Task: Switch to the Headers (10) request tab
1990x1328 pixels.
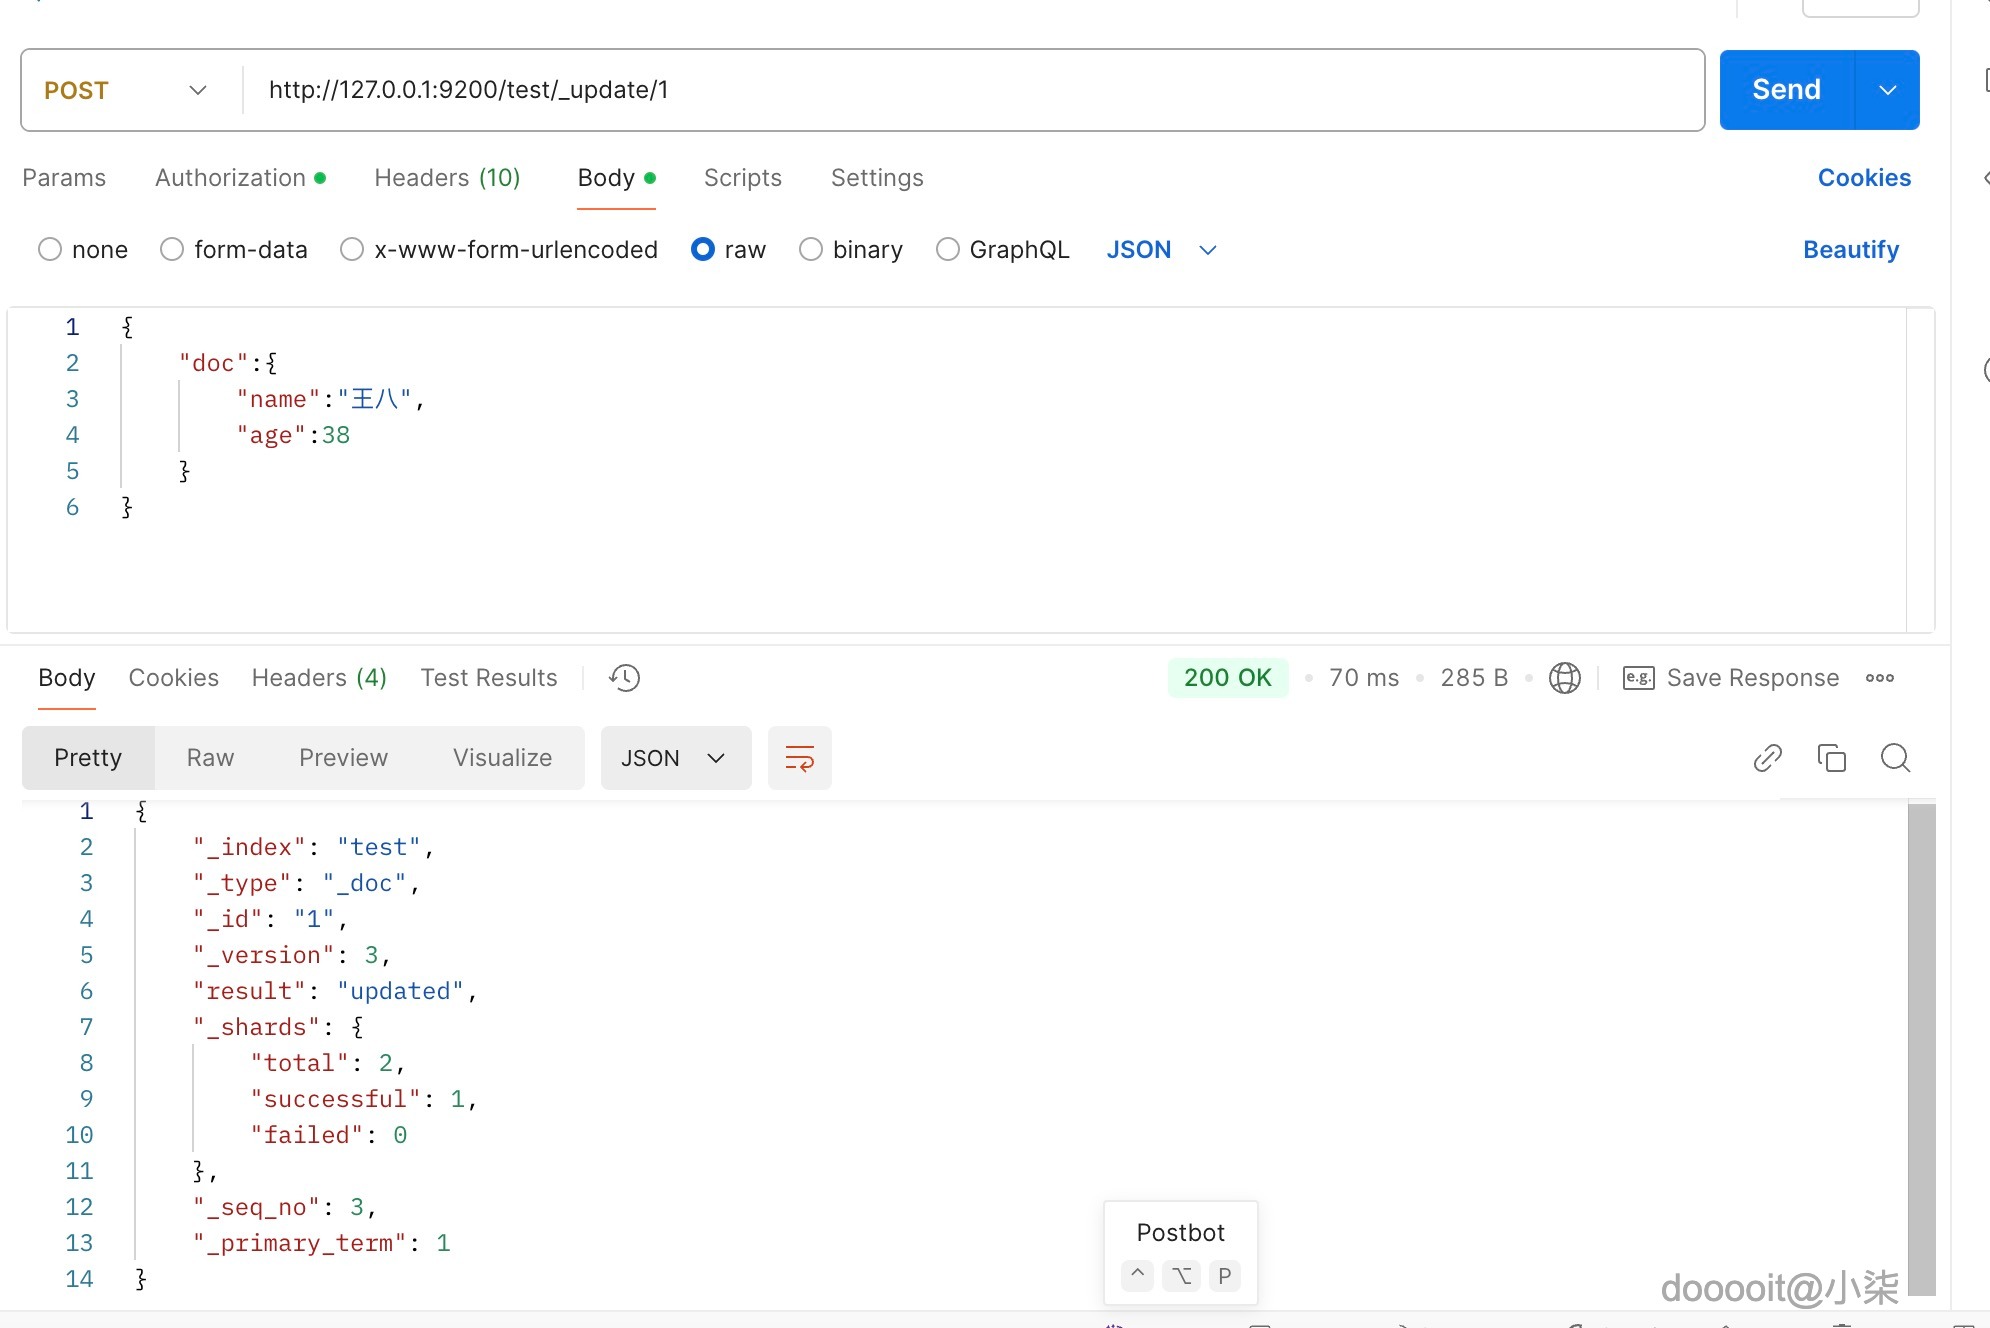Action: click(447, 178)
